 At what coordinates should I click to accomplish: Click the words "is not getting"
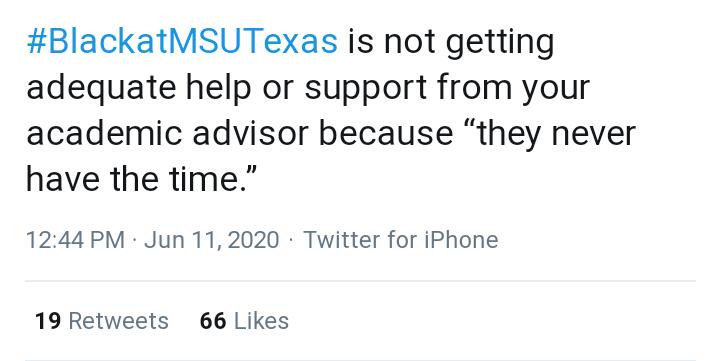point(451,44)
